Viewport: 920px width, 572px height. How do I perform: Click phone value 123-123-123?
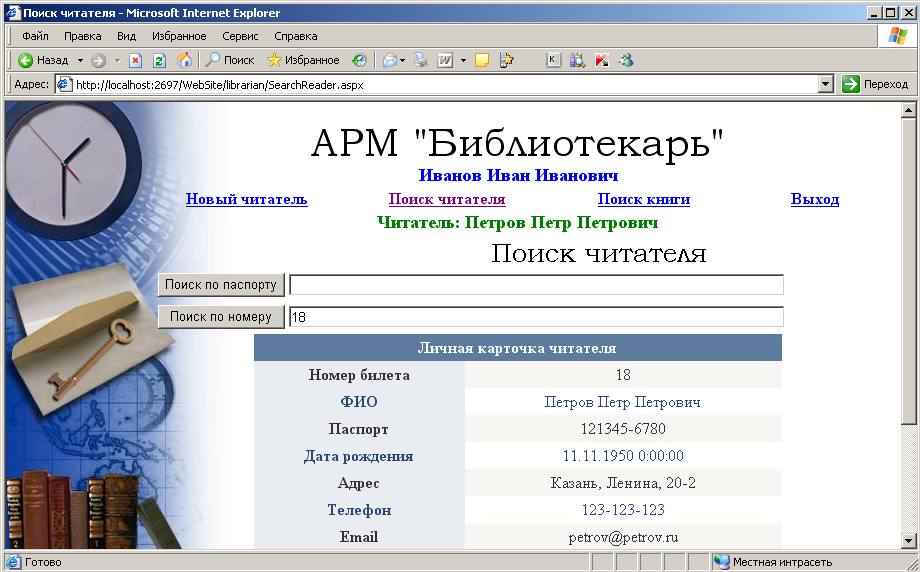coord(623,510)
